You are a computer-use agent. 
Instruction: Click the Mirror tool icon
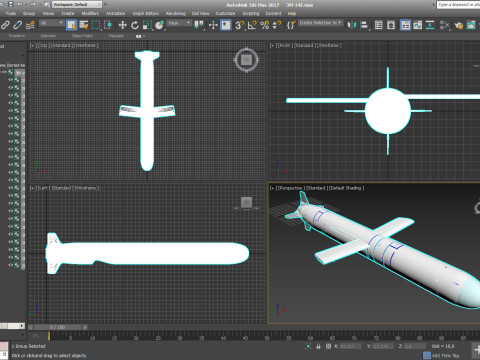pos(351,25)
